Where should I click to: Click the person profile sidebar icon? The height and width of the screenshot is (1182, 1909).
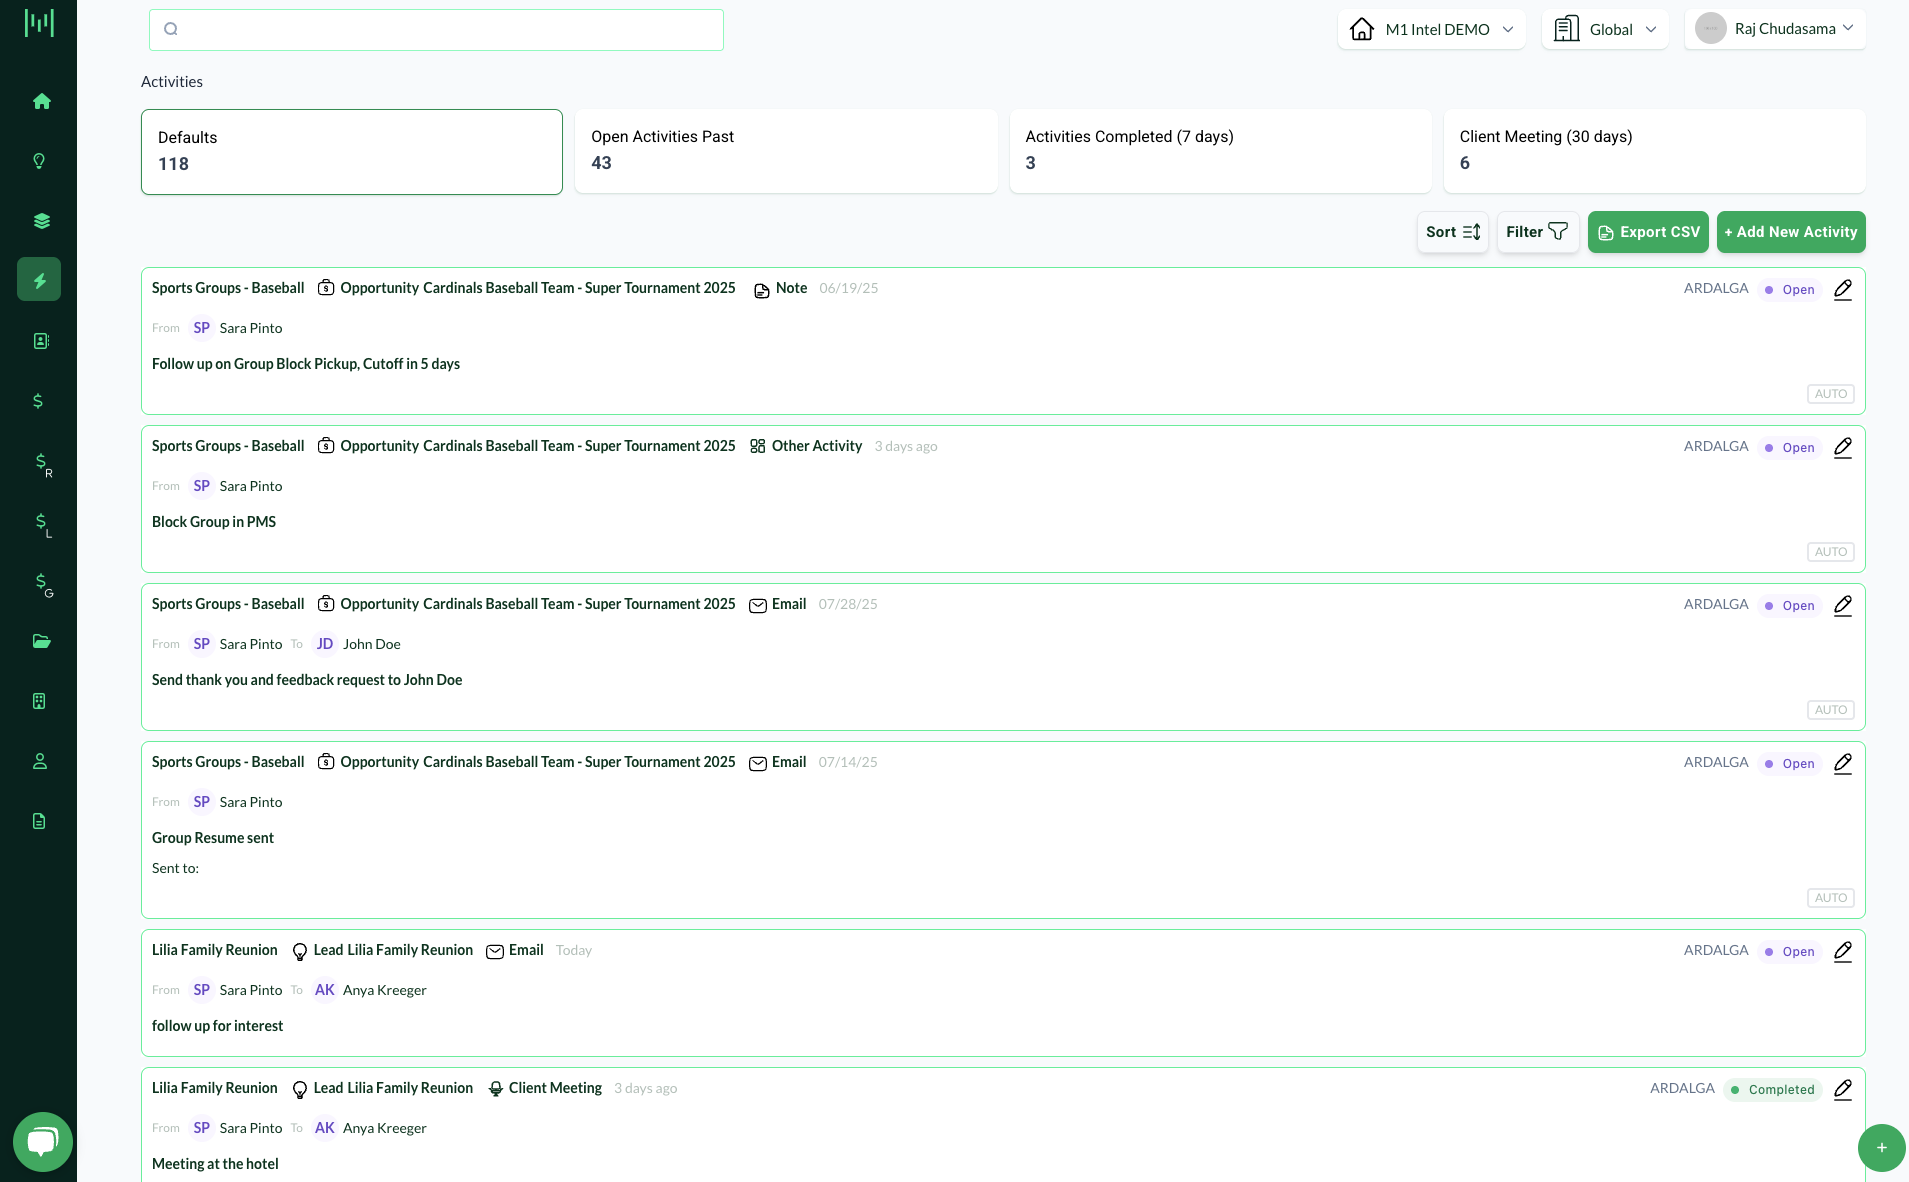(x=40, y=761)
